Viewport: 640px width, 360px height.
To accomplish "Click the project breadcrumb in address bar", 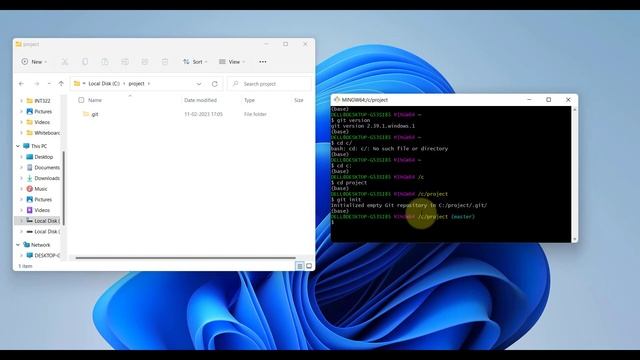I will point(136,84).
